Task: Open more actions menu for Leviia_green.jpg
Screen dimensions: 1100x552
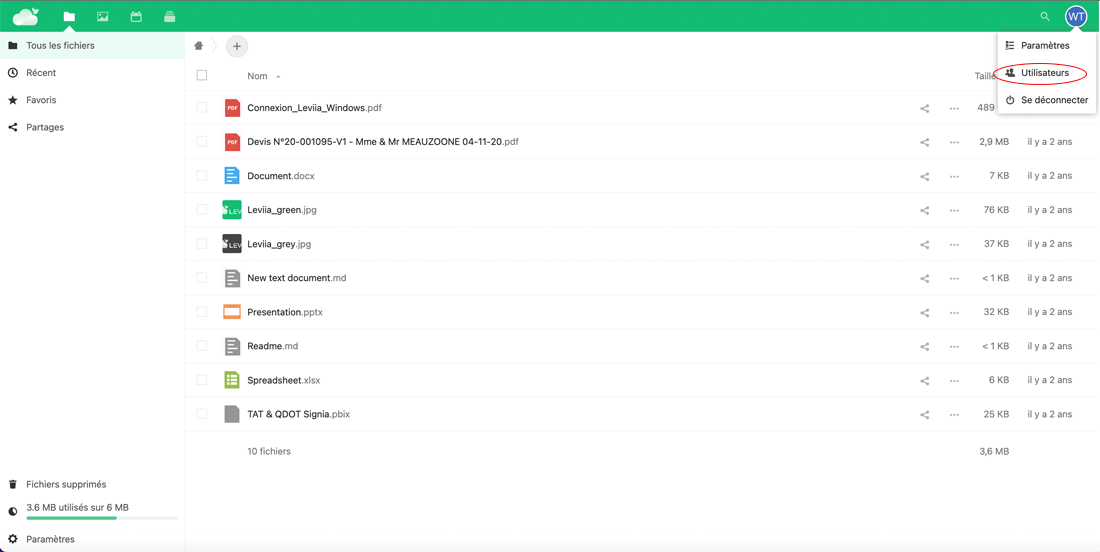Action: [x=954, y=210]
